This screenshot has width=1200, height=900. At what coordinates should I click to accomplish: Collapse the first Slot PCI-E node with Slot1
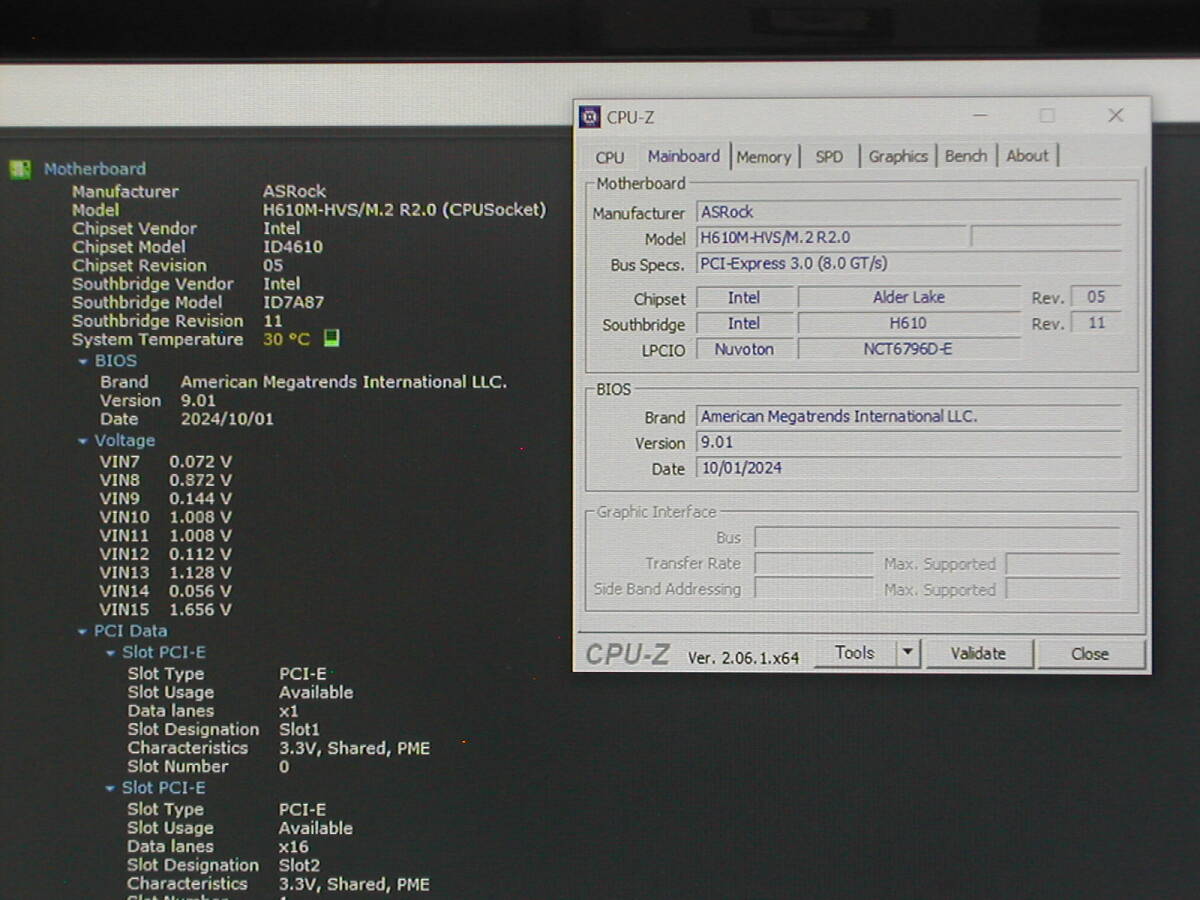[x=111, y=653]
